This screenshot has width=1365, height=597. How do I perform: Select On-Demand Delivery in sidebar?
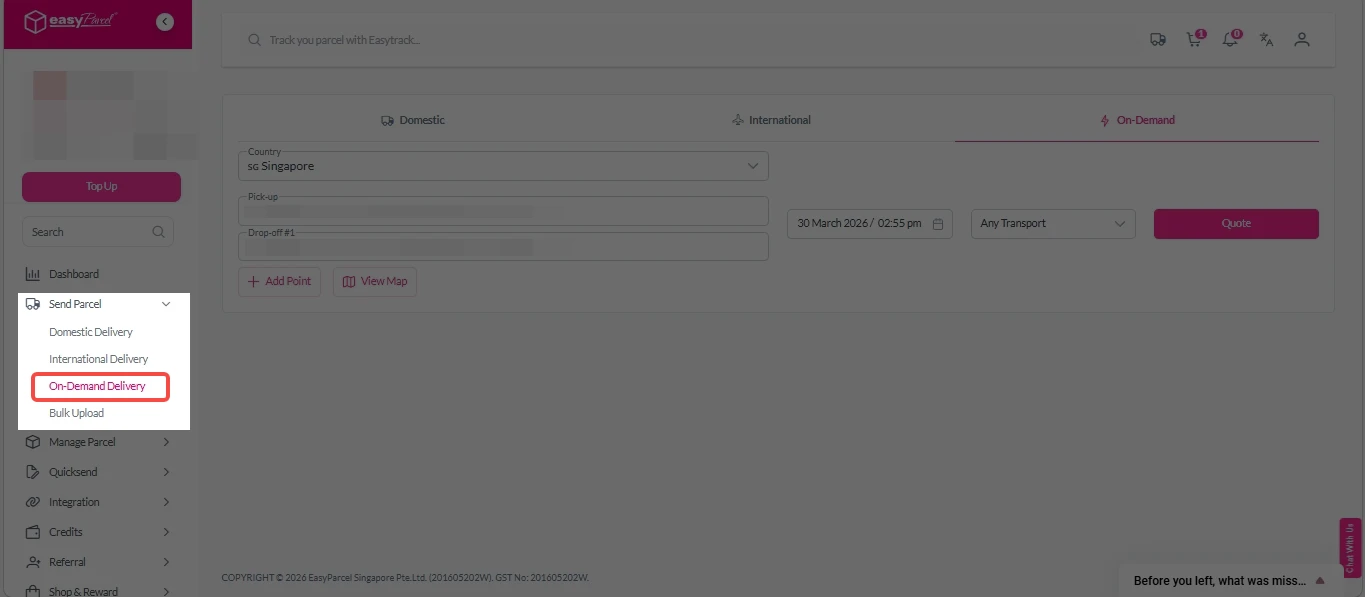pyautogui.click(x=97, y=386)
